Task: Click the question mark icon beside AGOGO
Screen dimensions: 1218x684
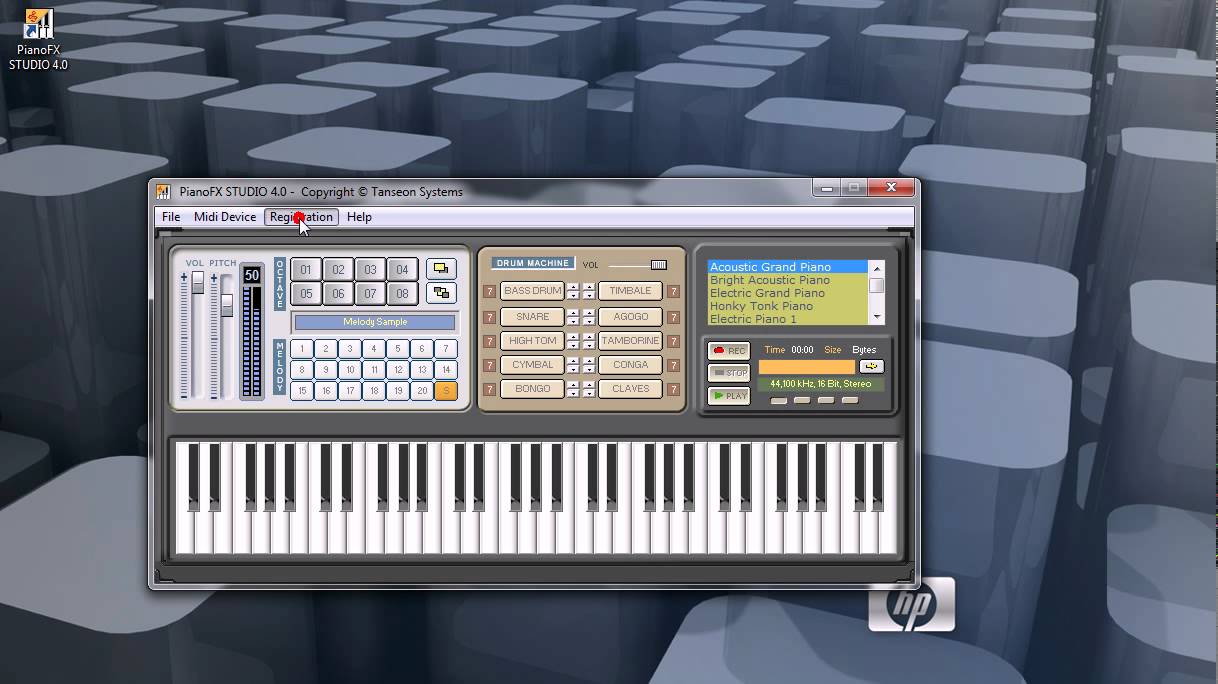Action: tap(674, 317)
